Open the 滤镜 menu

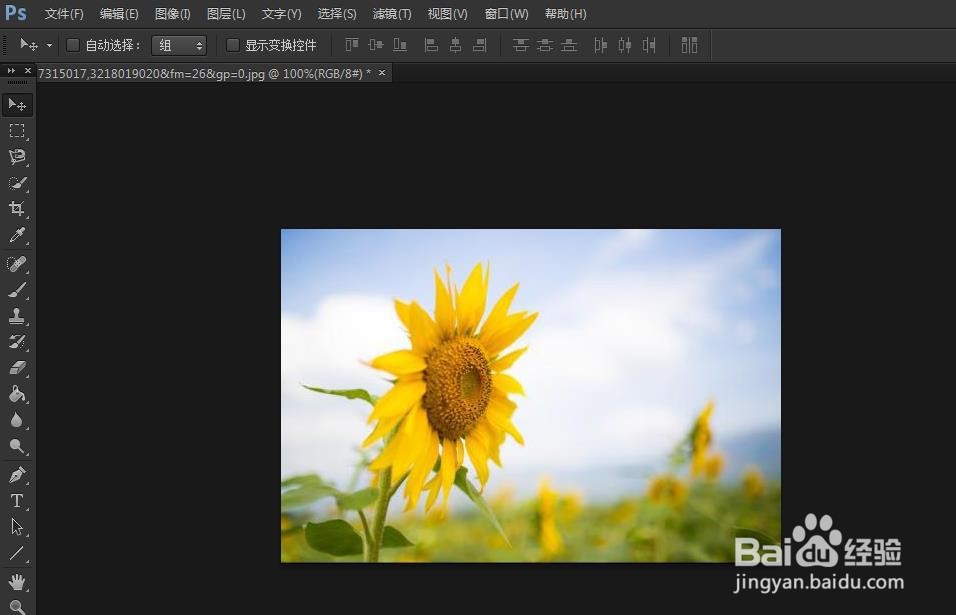click(x=391, y=13)
